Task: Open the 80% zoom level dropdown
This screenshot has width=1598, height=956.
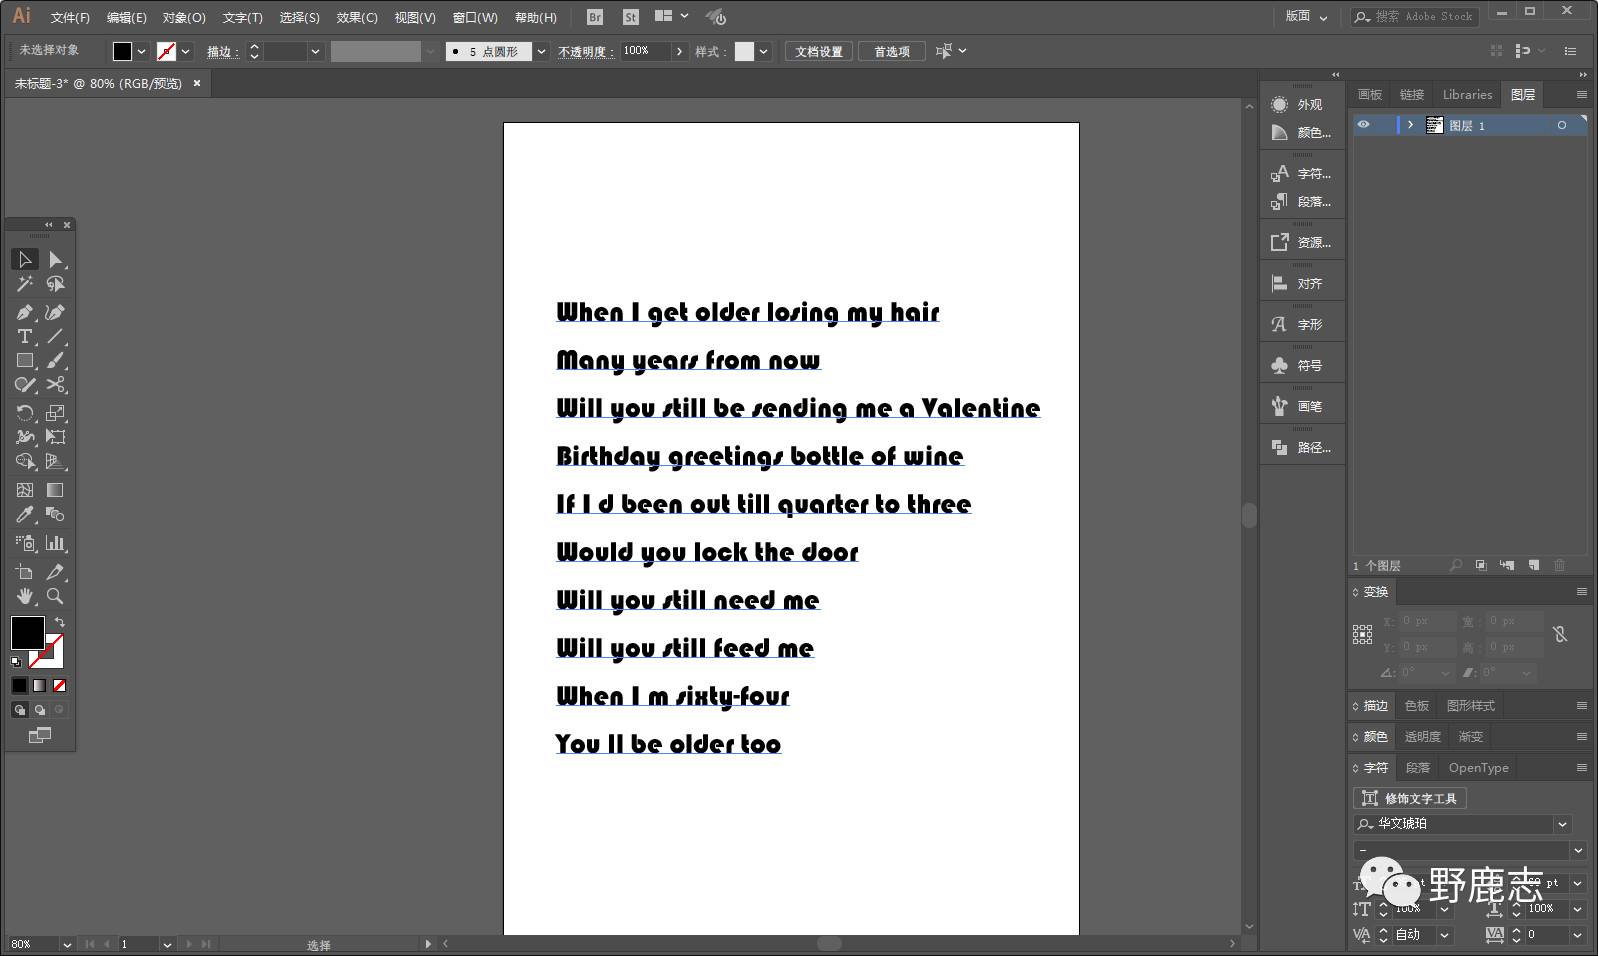Action: click(x=67, y=944)
